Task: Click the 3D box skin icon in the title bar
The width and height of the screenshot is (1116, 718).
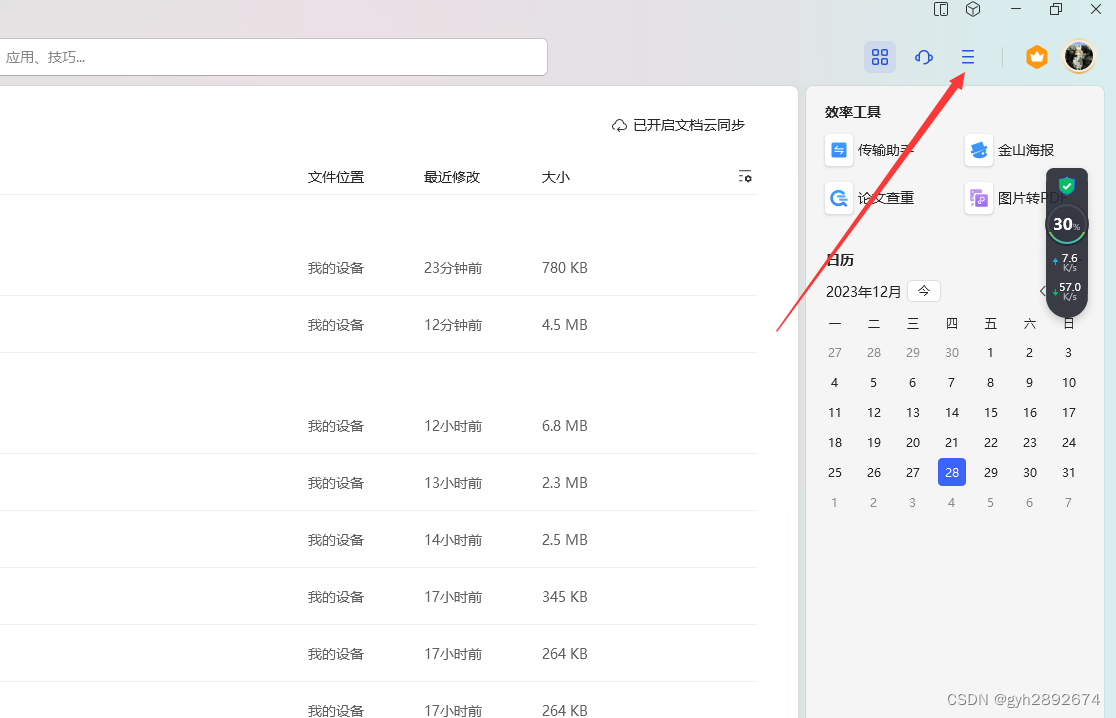Action: [x=973, y=9]
